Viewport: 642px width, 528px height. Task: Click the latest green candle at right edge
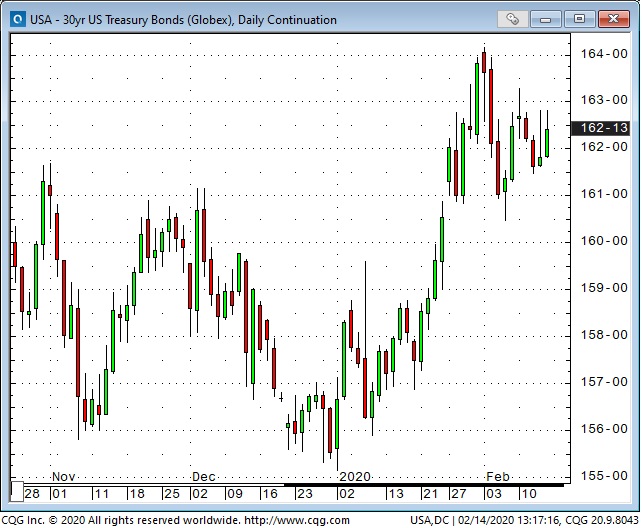tap(547, 143)
